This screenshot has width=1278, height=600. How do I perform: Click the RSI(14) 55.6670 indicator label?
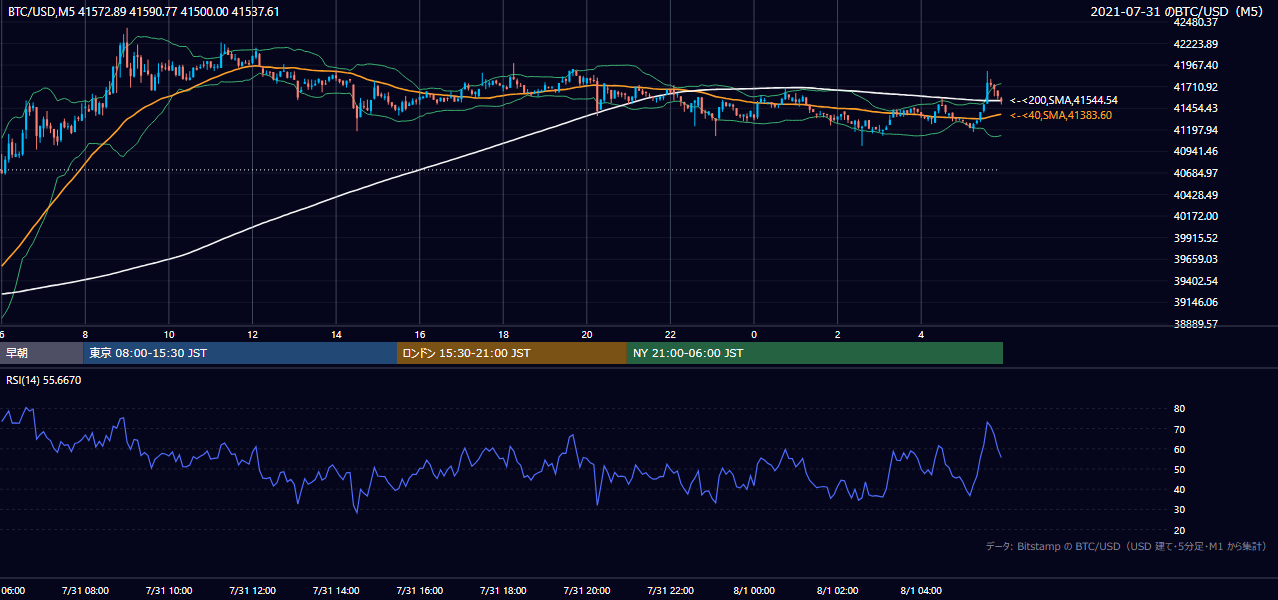click(x=43, y=380)
